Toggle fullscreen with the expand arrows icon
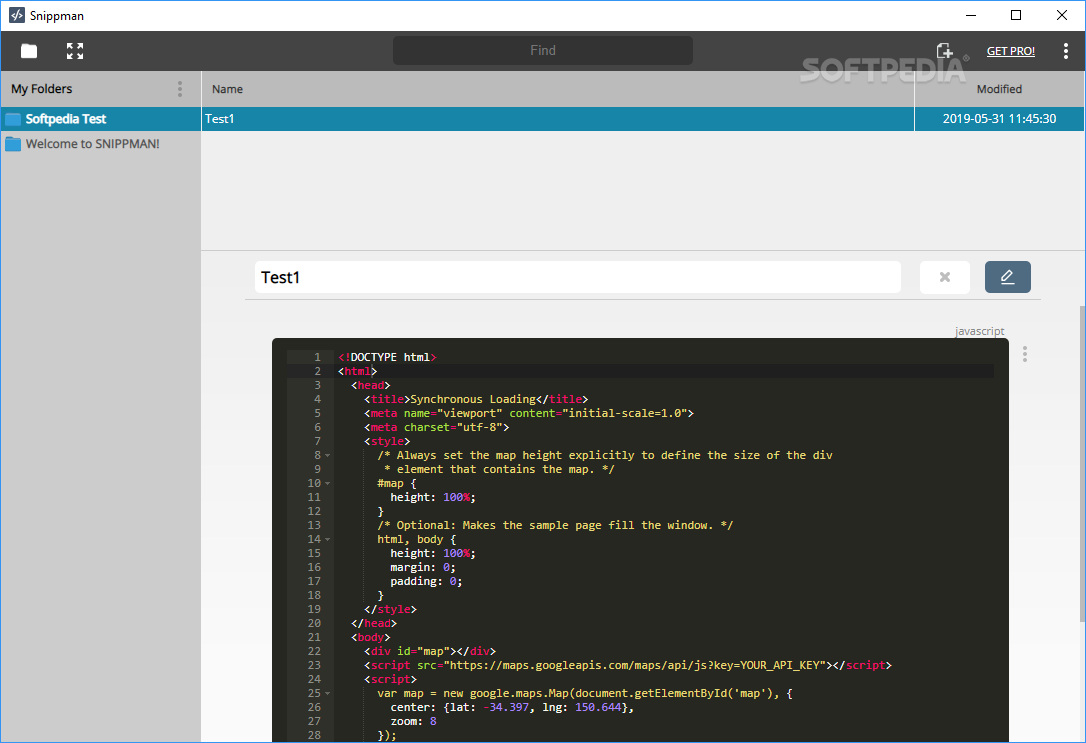The image size is (1086, 743). pos(75,51)
